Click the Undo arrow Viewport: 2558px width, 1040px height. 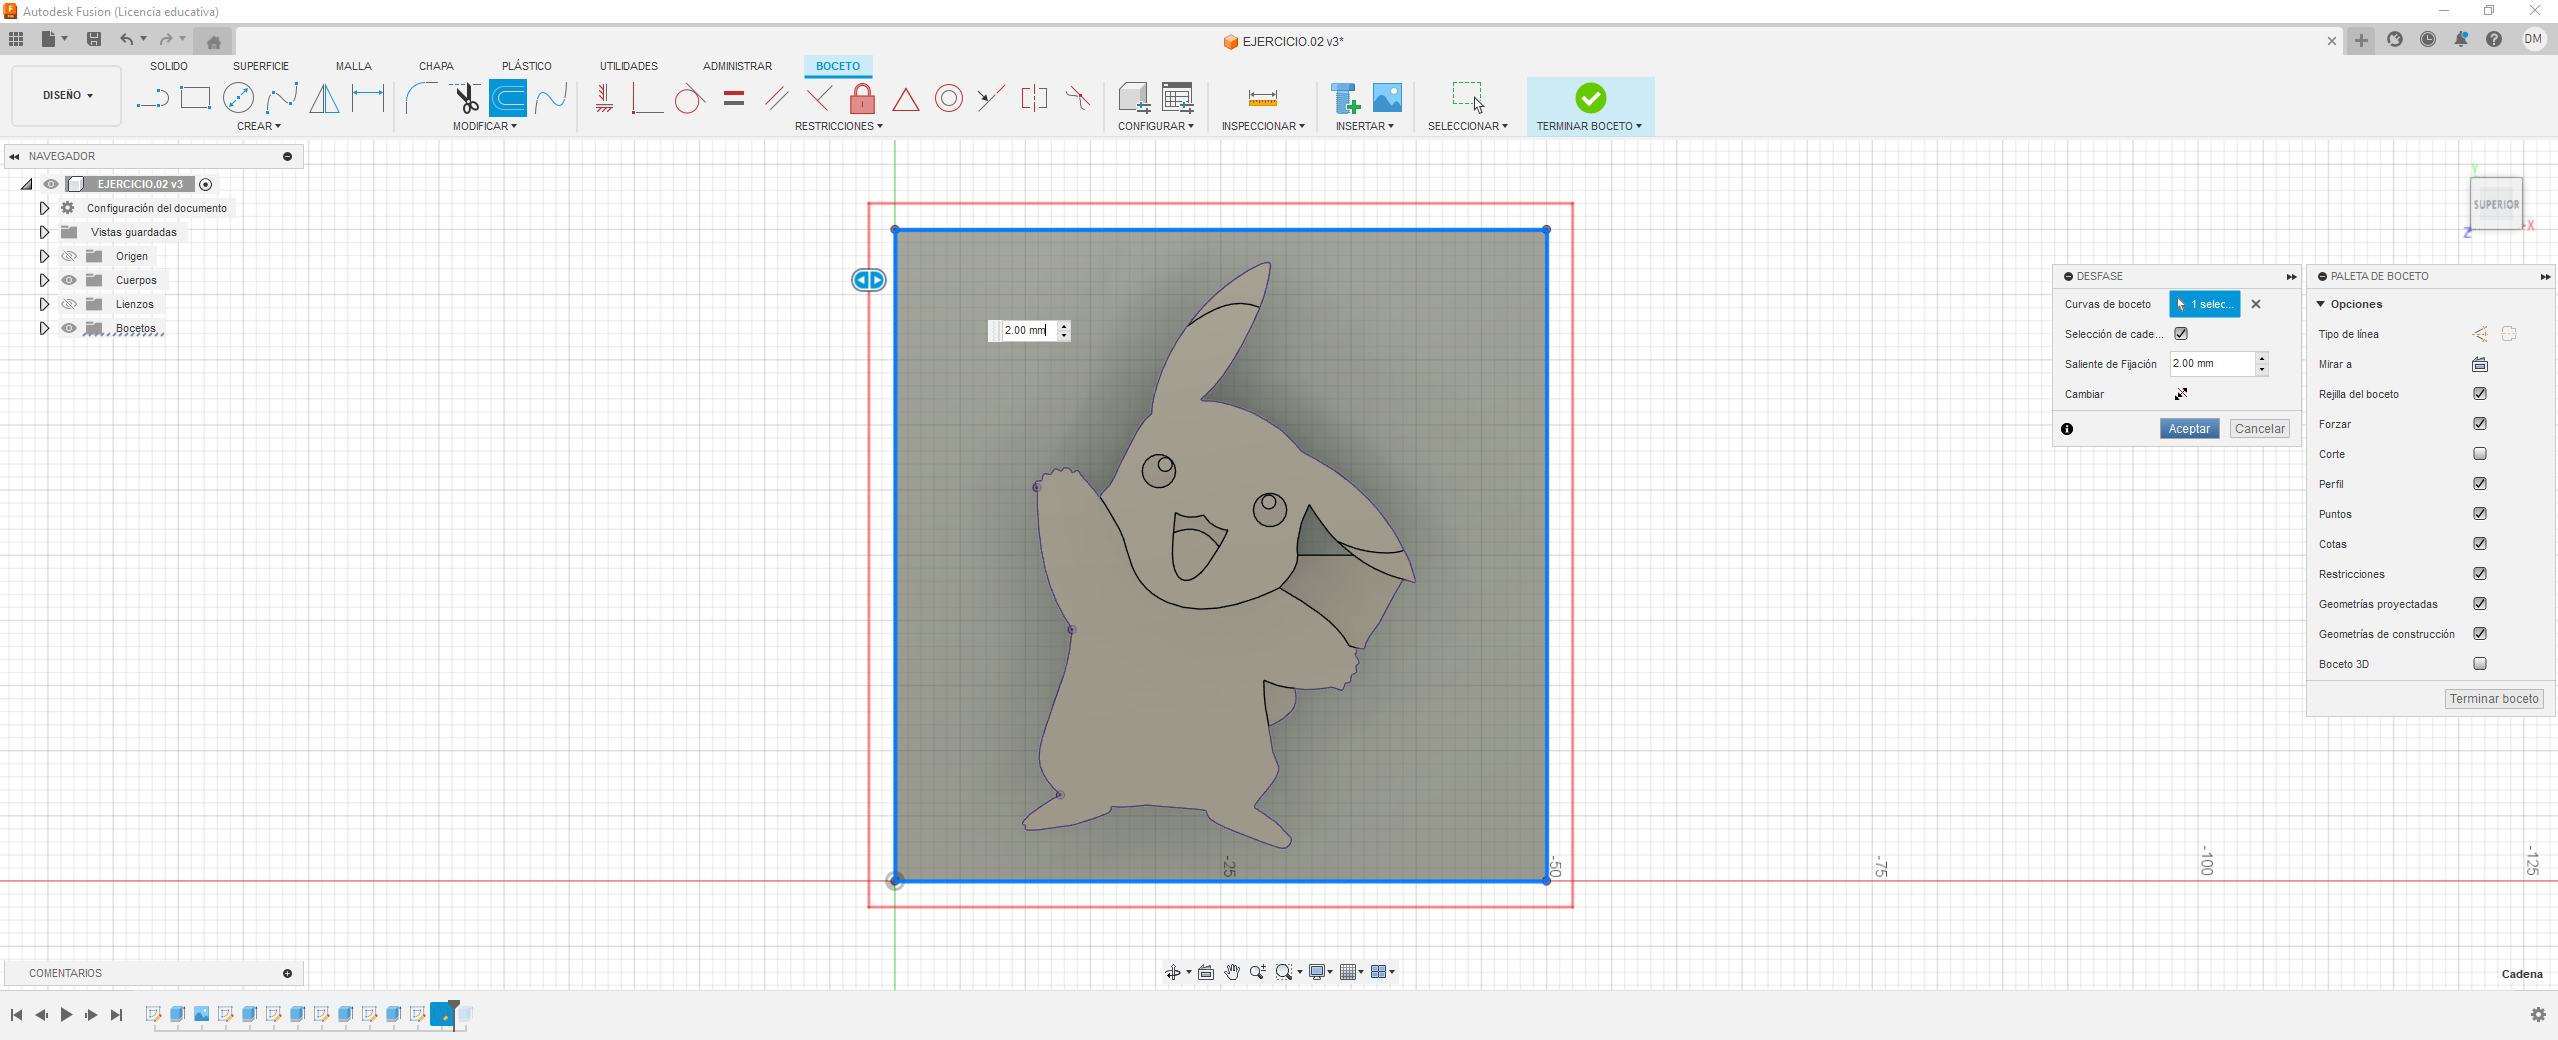[127, 39]
